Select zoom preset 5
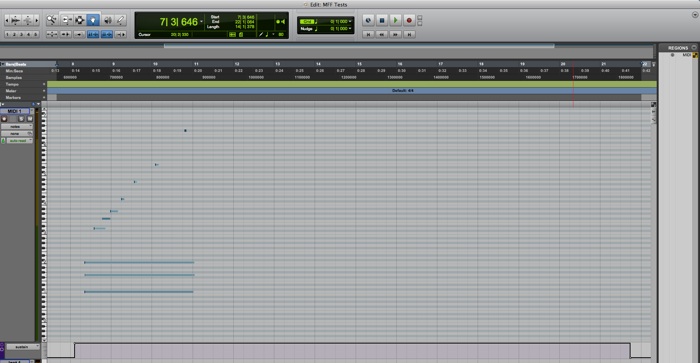 (35, 34)
